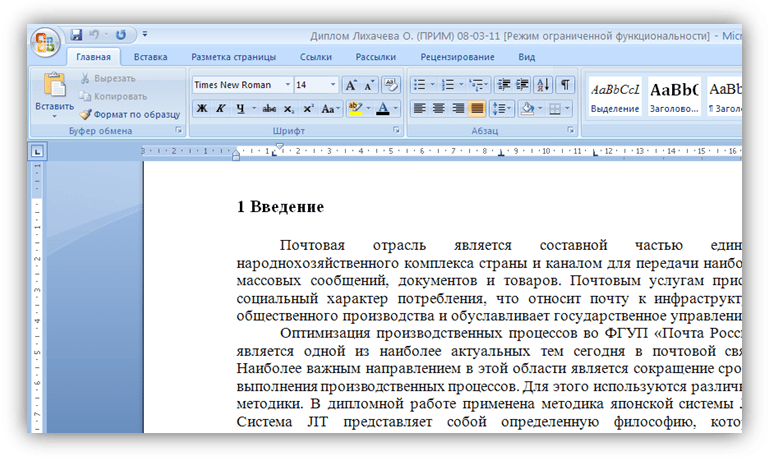Align text left
The height and width of the screenshot is (457, 768).
pyautogui.click(x=419, y=108)
